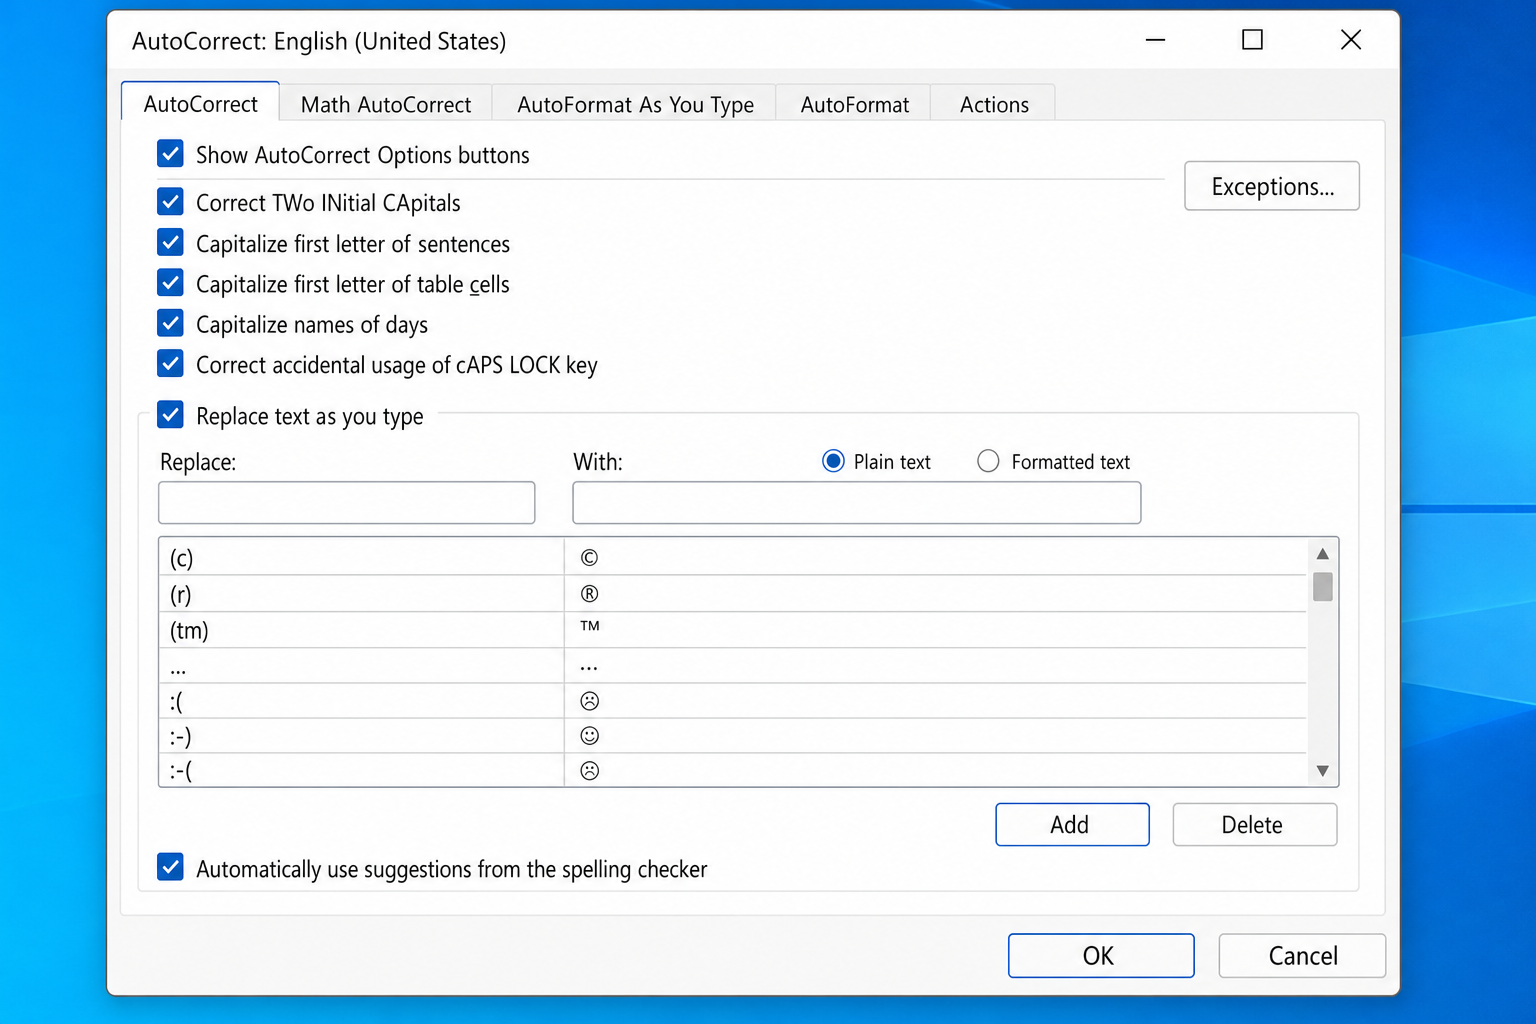This screenshot has width=1536, height=1024.
Task: Confirm with the OK button
Action: click(x=1101, y=955)
